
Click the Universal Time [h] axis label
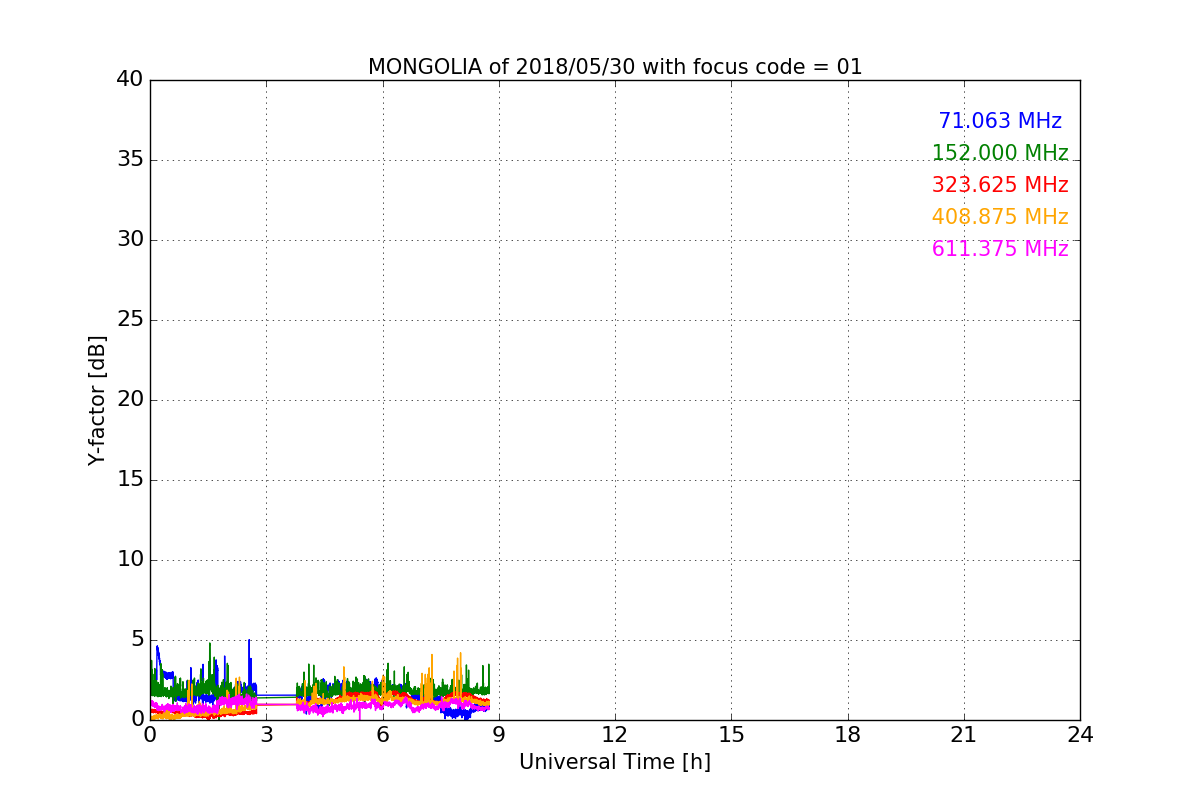coord(615,762)
